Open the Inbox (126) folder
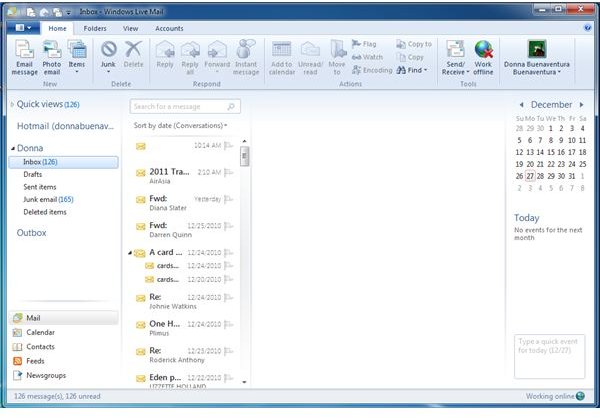600x418 pixels. [x=64, y=162]
